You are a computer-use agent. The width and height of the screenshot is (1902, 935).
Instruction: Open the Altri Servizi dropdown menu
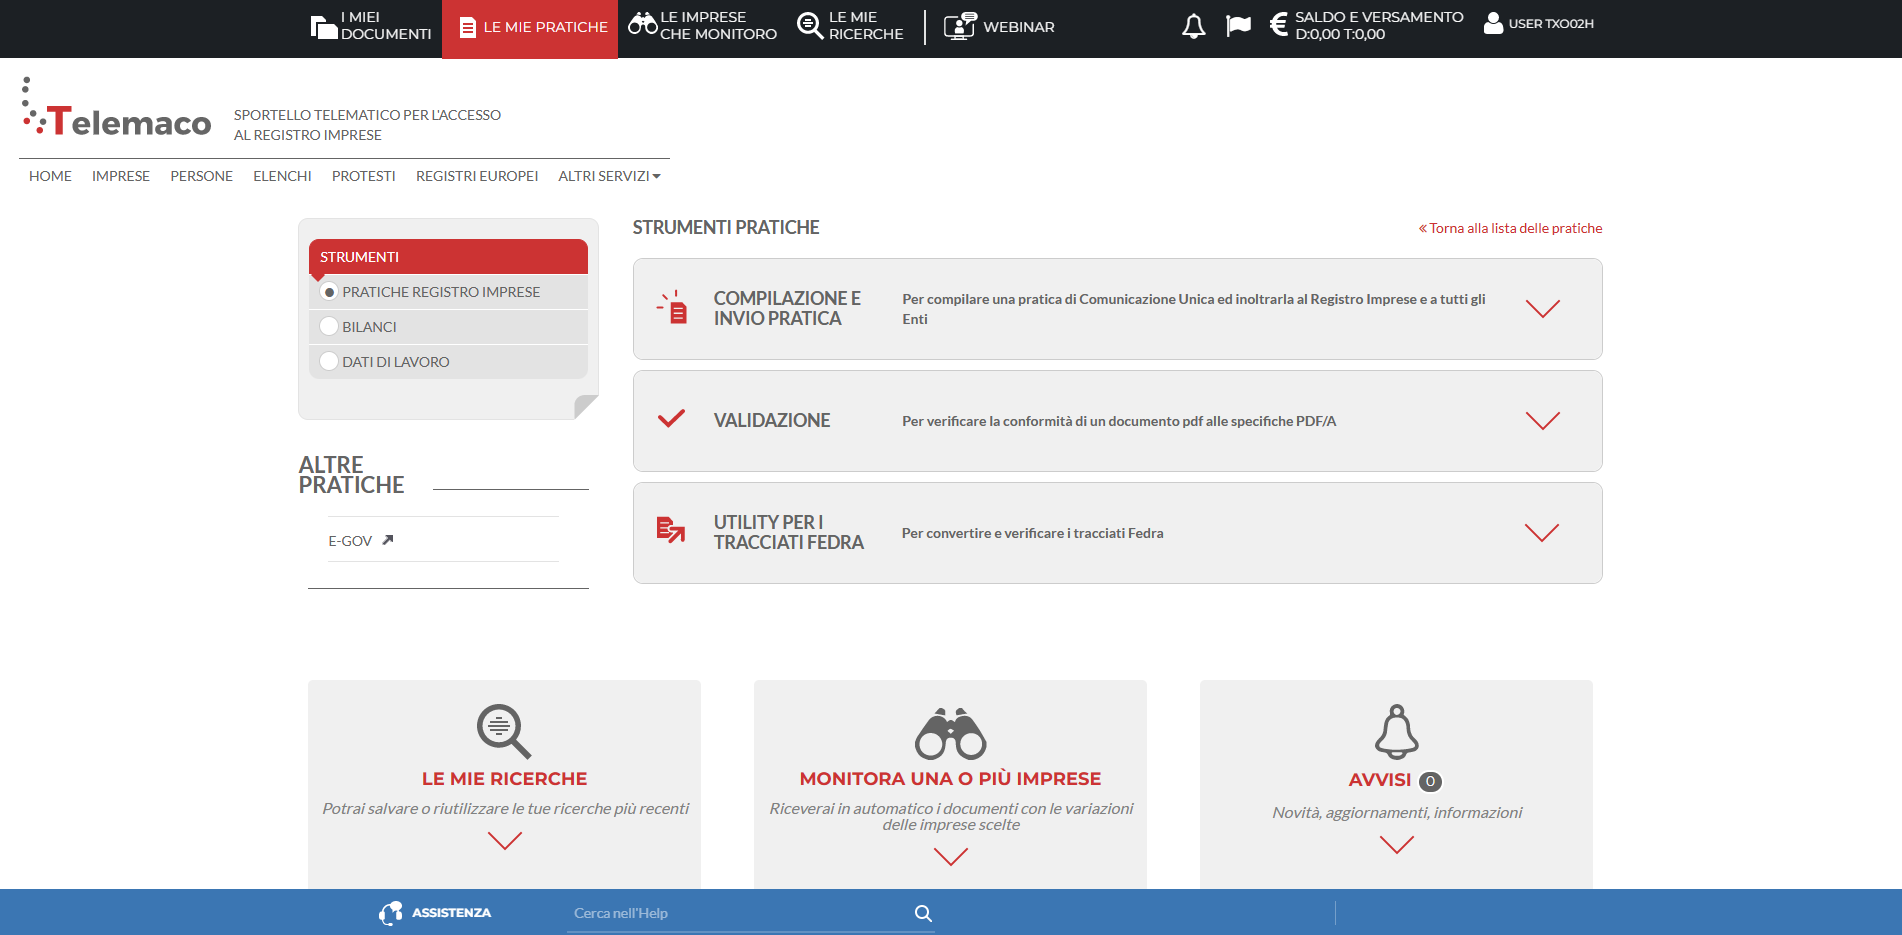[609, 176]
